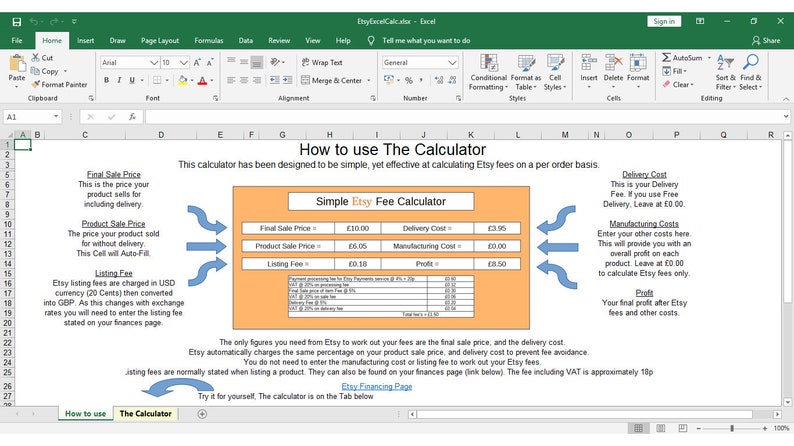This screenshot has width=794, height=446.
Task: Open Number Format dropdown showing General
Action: click(452, 62)
